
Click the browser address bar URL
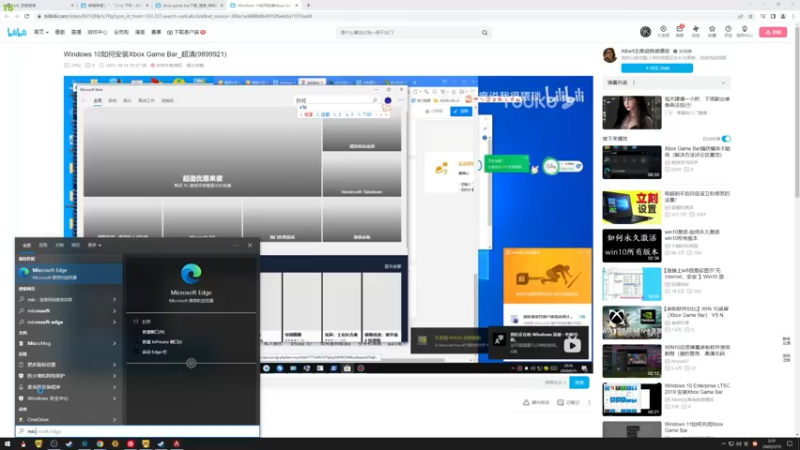point(178,16)
